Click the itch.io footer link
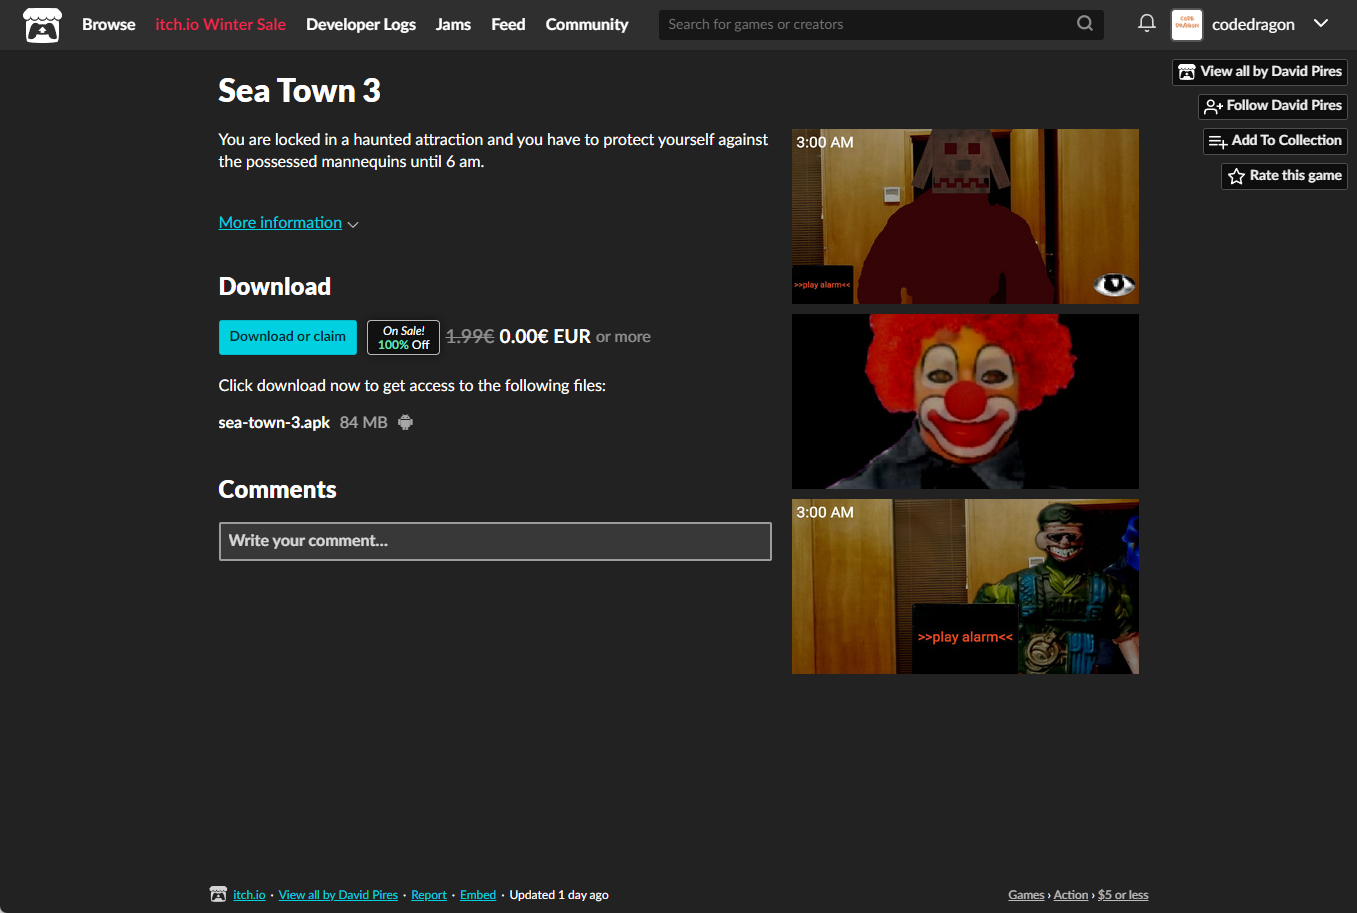The width and height of the screenshot is (1357, 913). (249, 895)
